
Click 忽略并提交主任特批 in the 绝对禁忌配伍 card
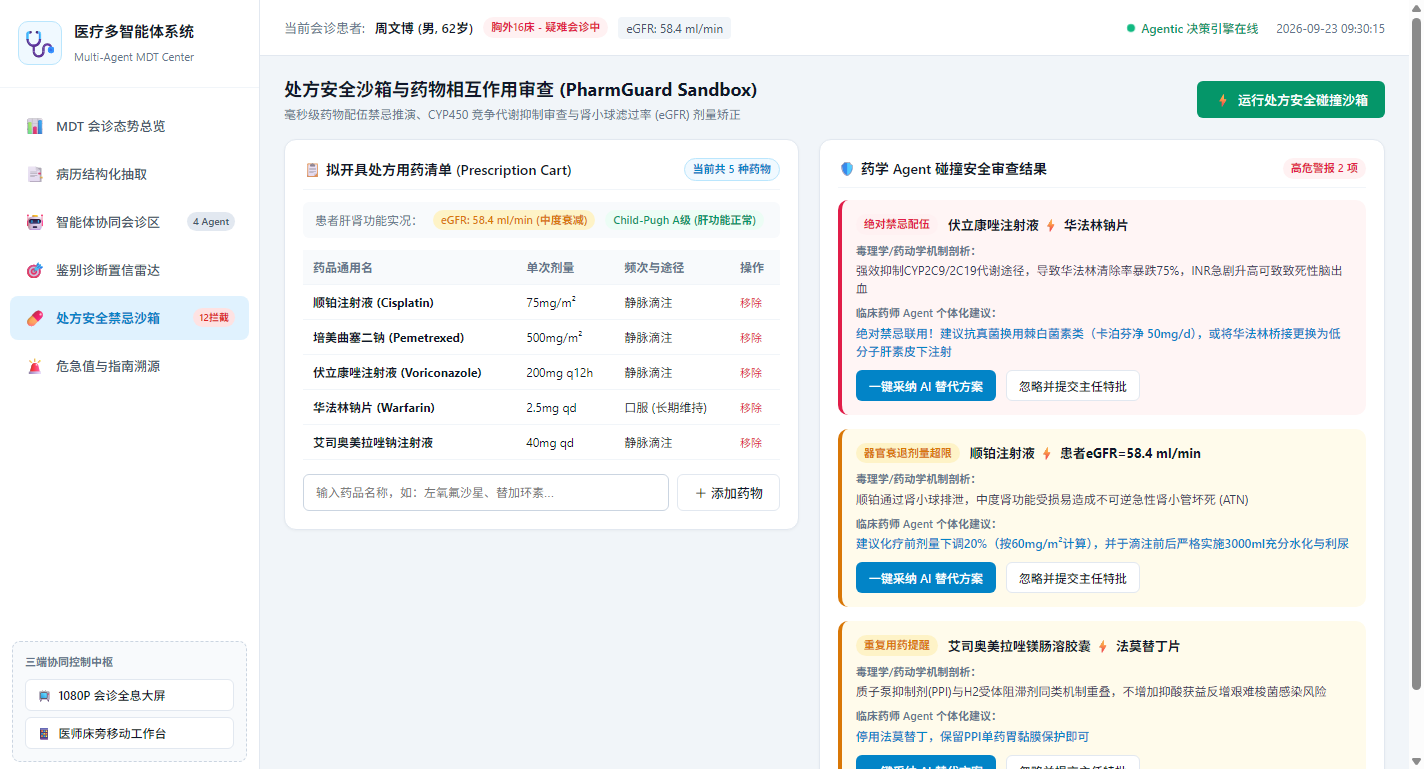click(1072, 386)
